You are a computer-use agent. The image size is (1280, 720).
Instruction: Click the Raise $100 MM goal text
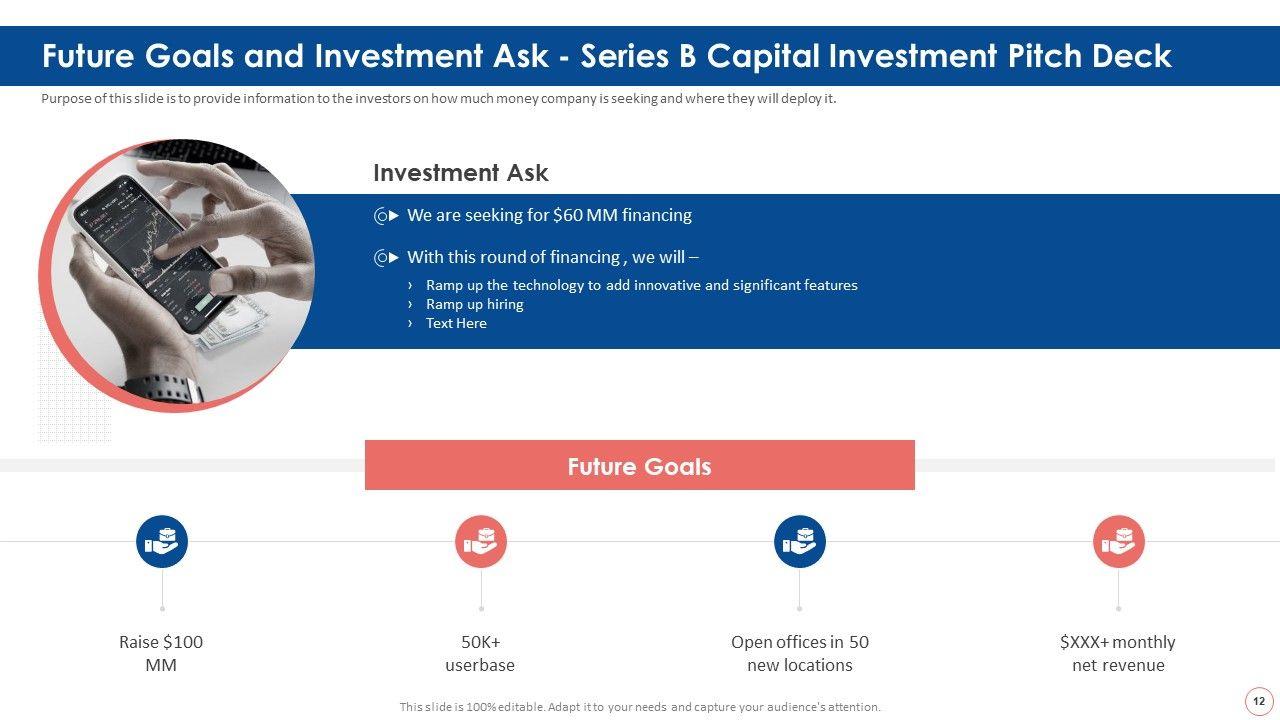[x=161, y=653]
